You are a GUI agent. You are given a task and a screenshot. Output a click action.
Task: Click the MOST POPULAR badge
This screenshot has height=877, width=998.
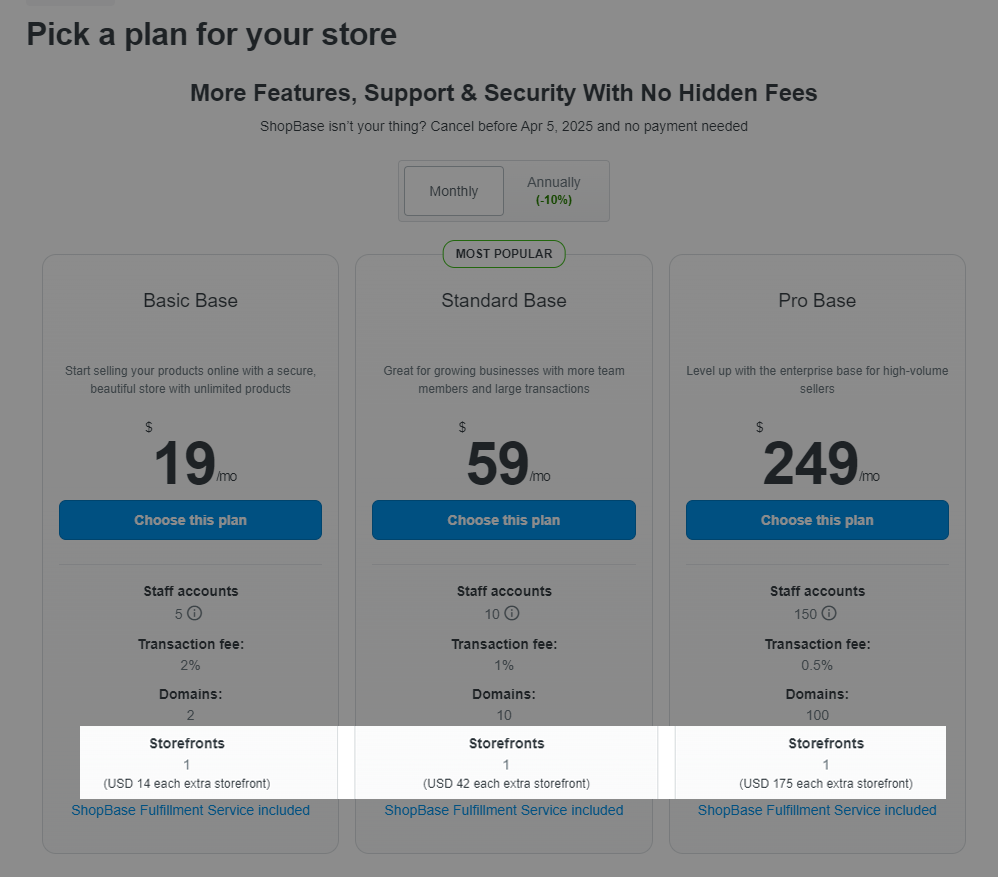coord(504,254)
